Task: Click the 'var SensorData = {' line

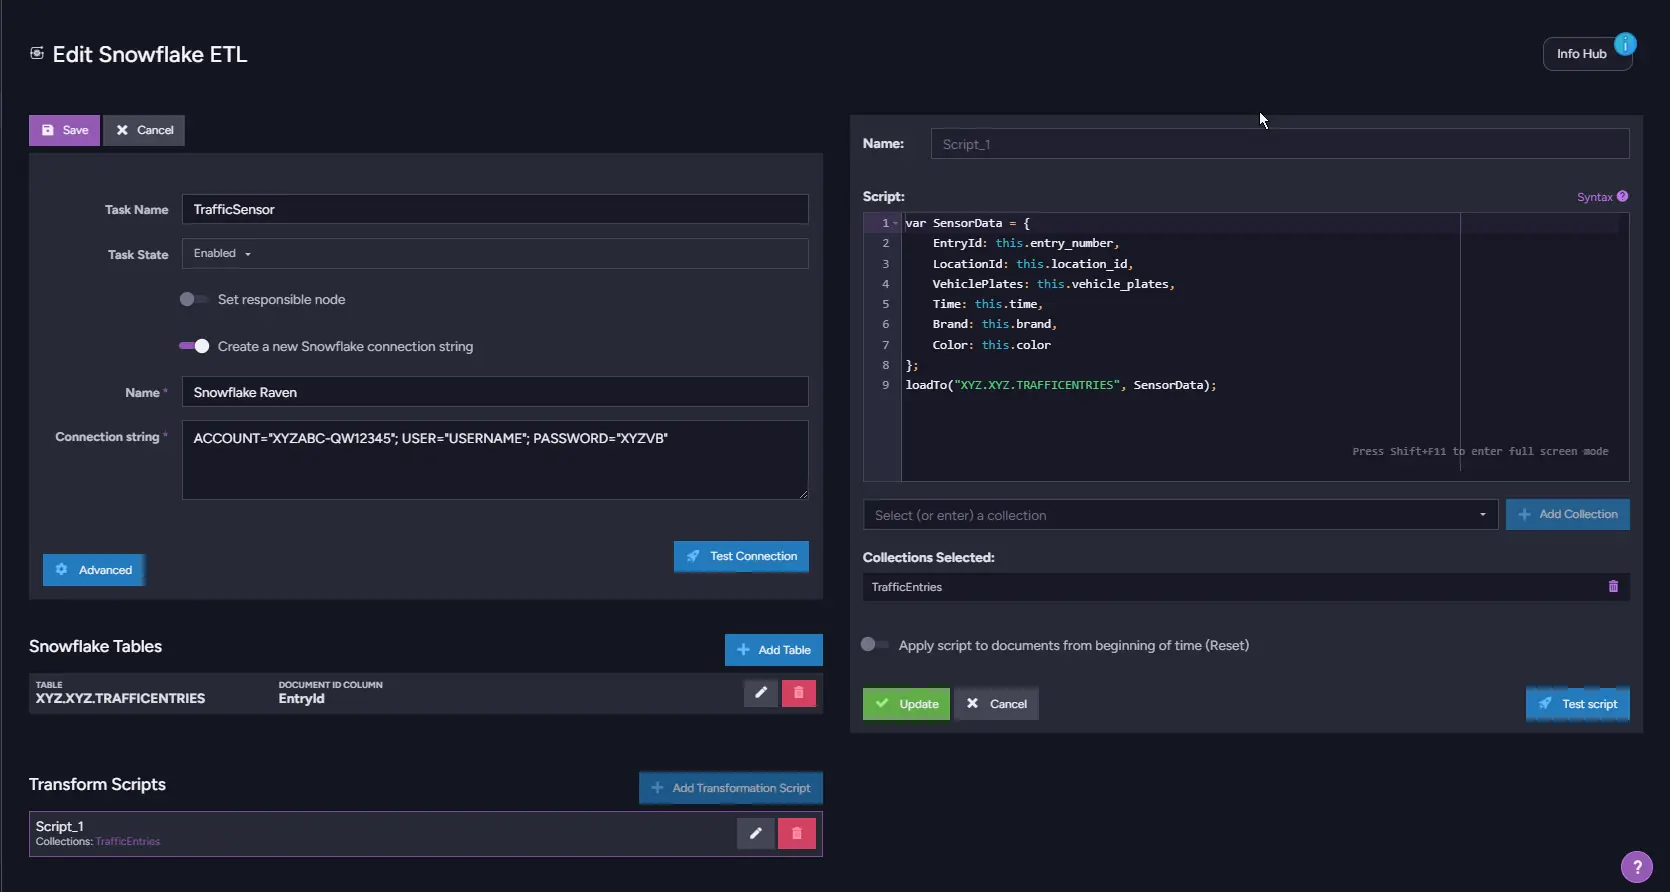Action: click(x=967, y=223)
